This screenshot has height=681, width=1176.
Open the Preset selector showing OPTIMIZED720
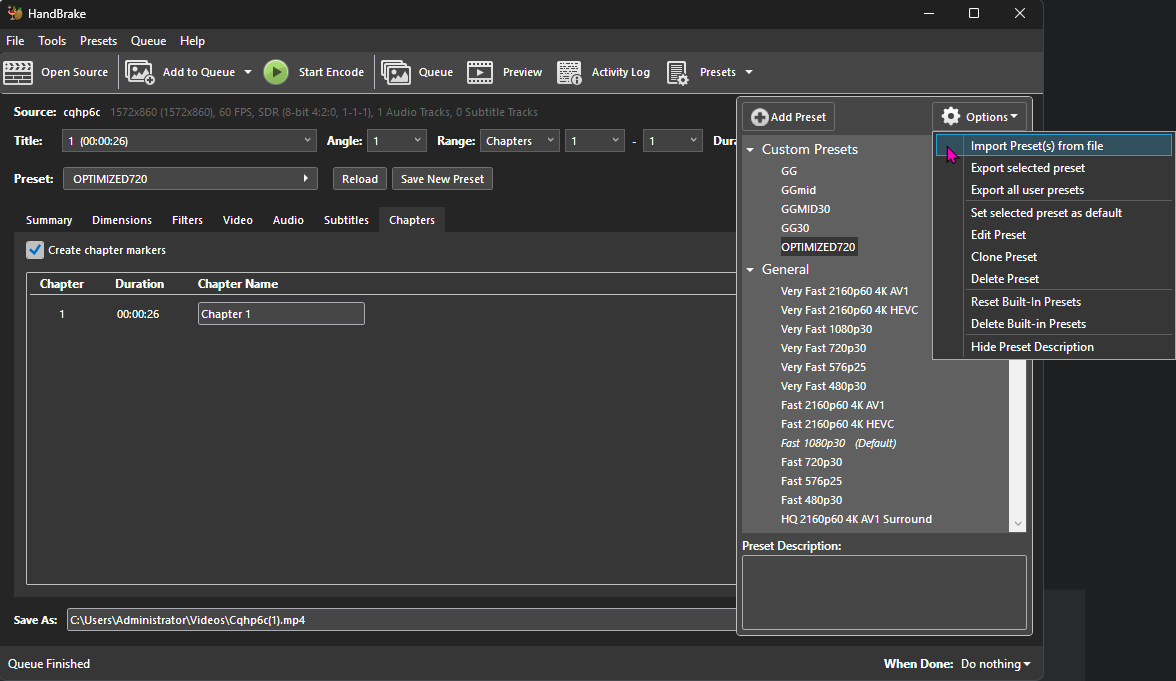[x=190, y=178]
